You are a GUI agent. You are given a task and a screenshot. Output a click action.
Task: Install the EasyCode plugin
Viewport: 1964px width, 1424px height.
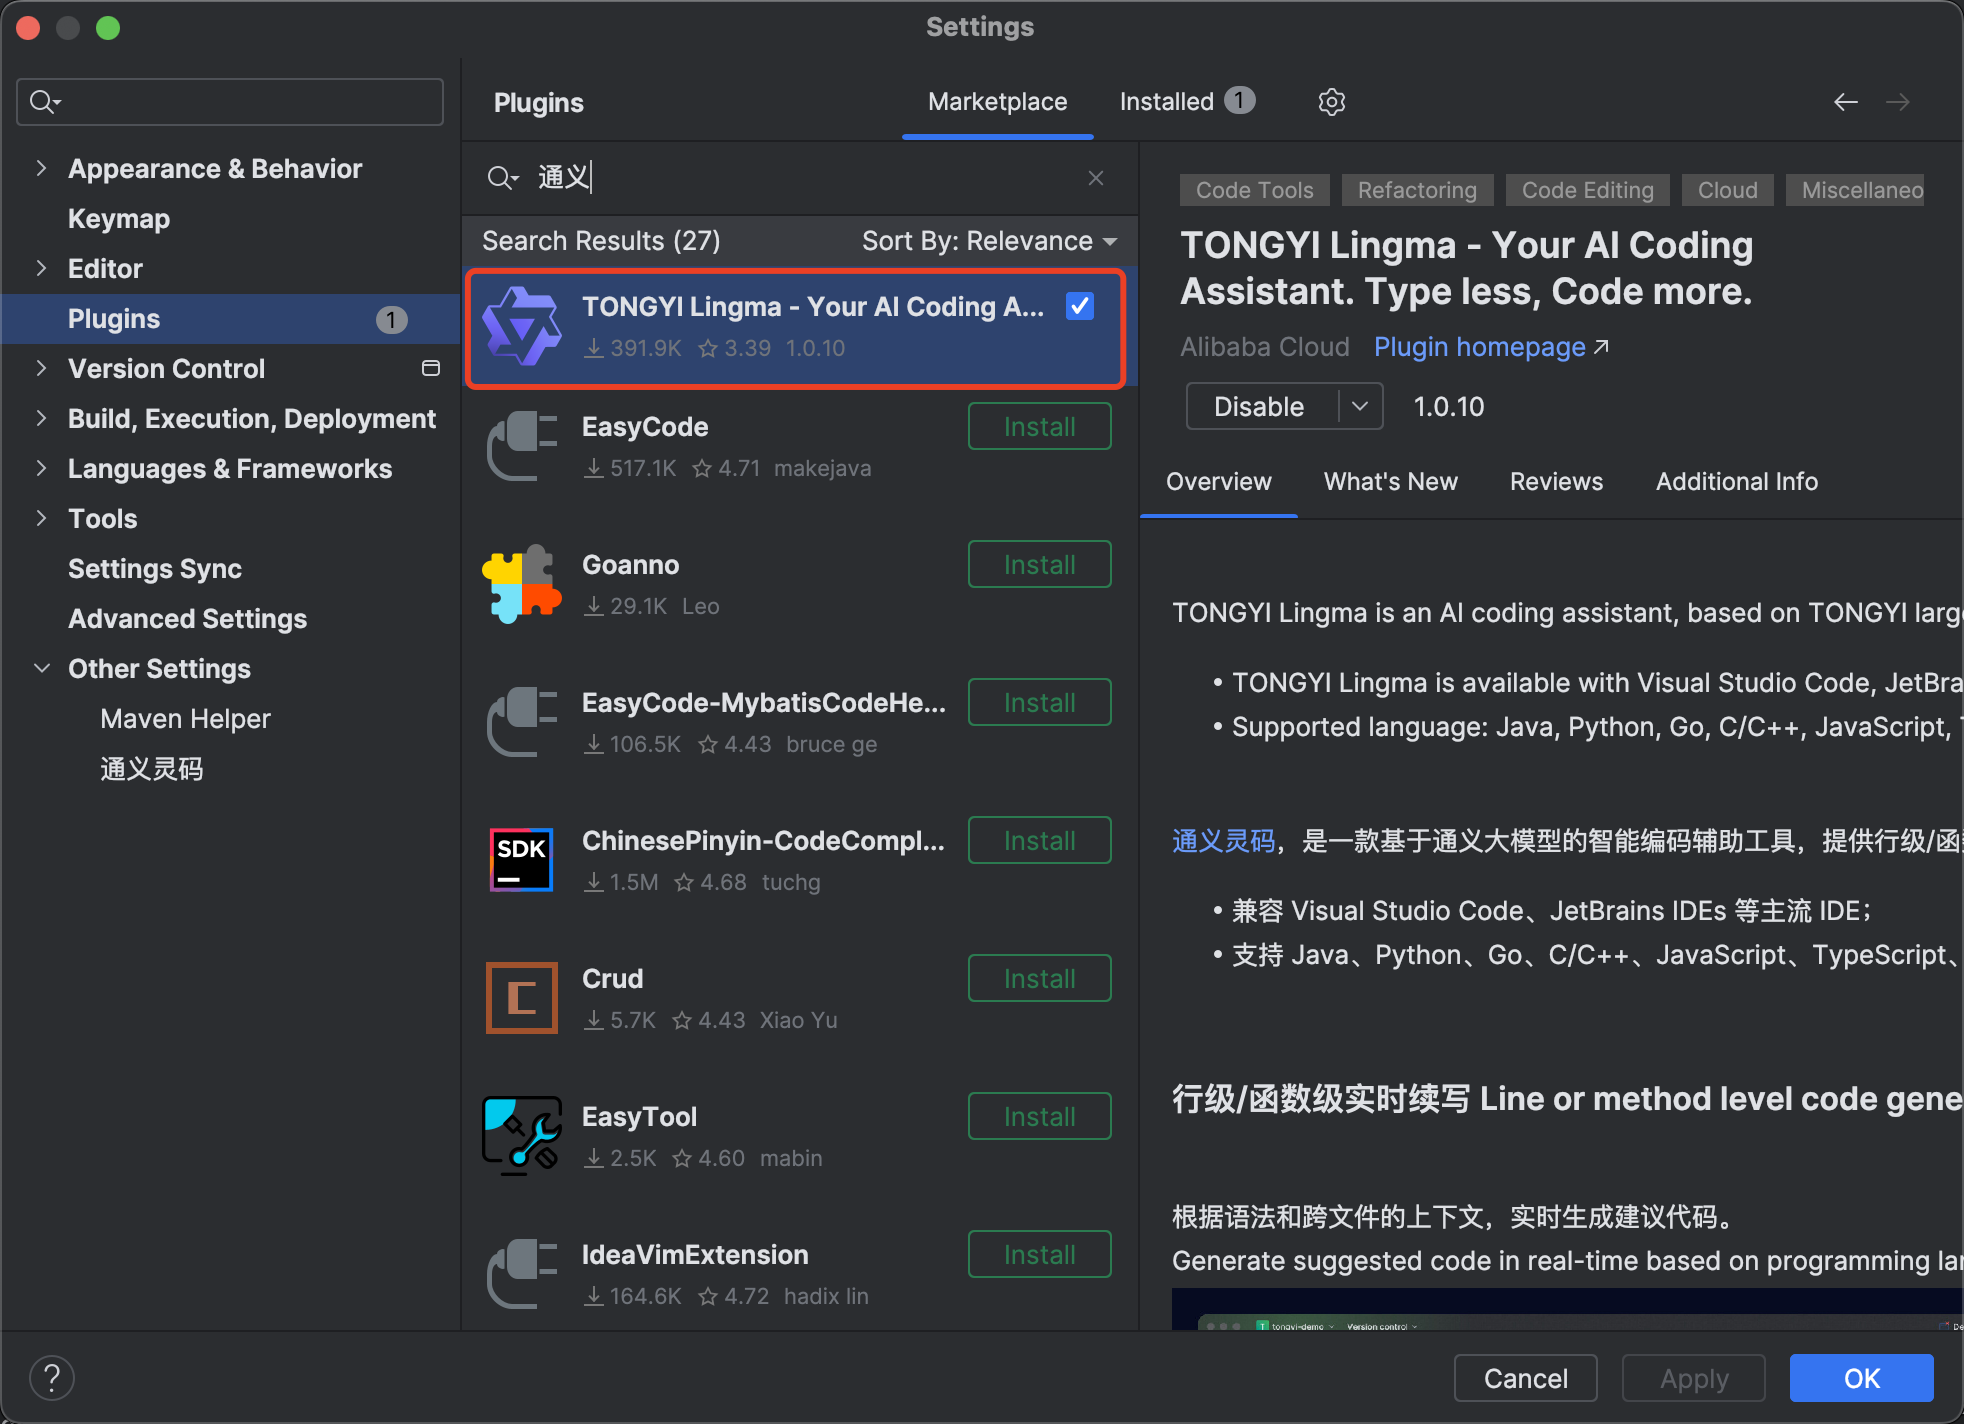tap(1039, 427)
